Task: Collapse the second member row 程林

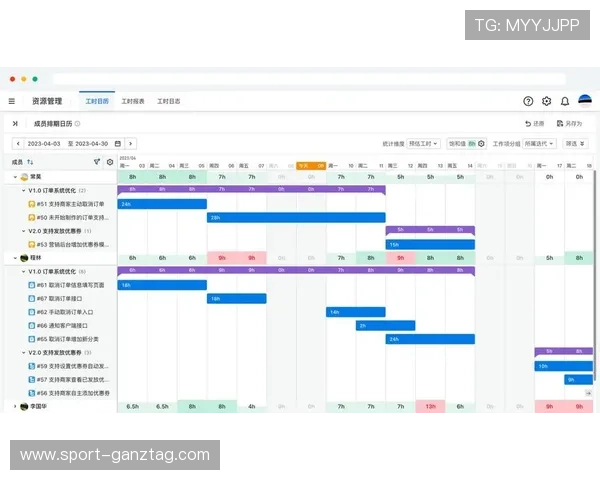Action: point(15,258)
